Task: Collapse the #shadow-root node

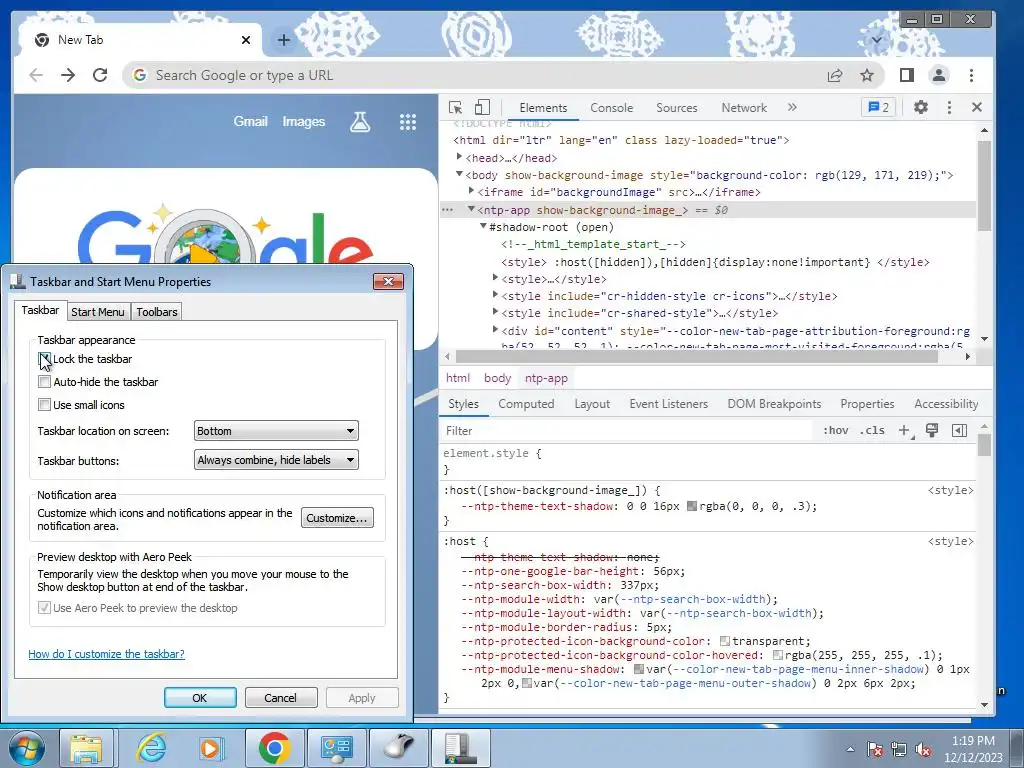Action: 483,226
